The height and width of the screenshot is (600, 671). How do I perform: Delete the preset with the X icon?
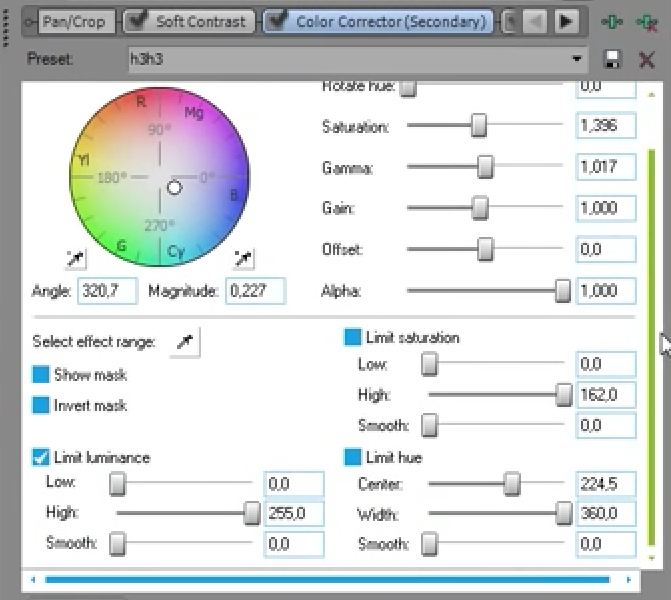pos(646,60)
